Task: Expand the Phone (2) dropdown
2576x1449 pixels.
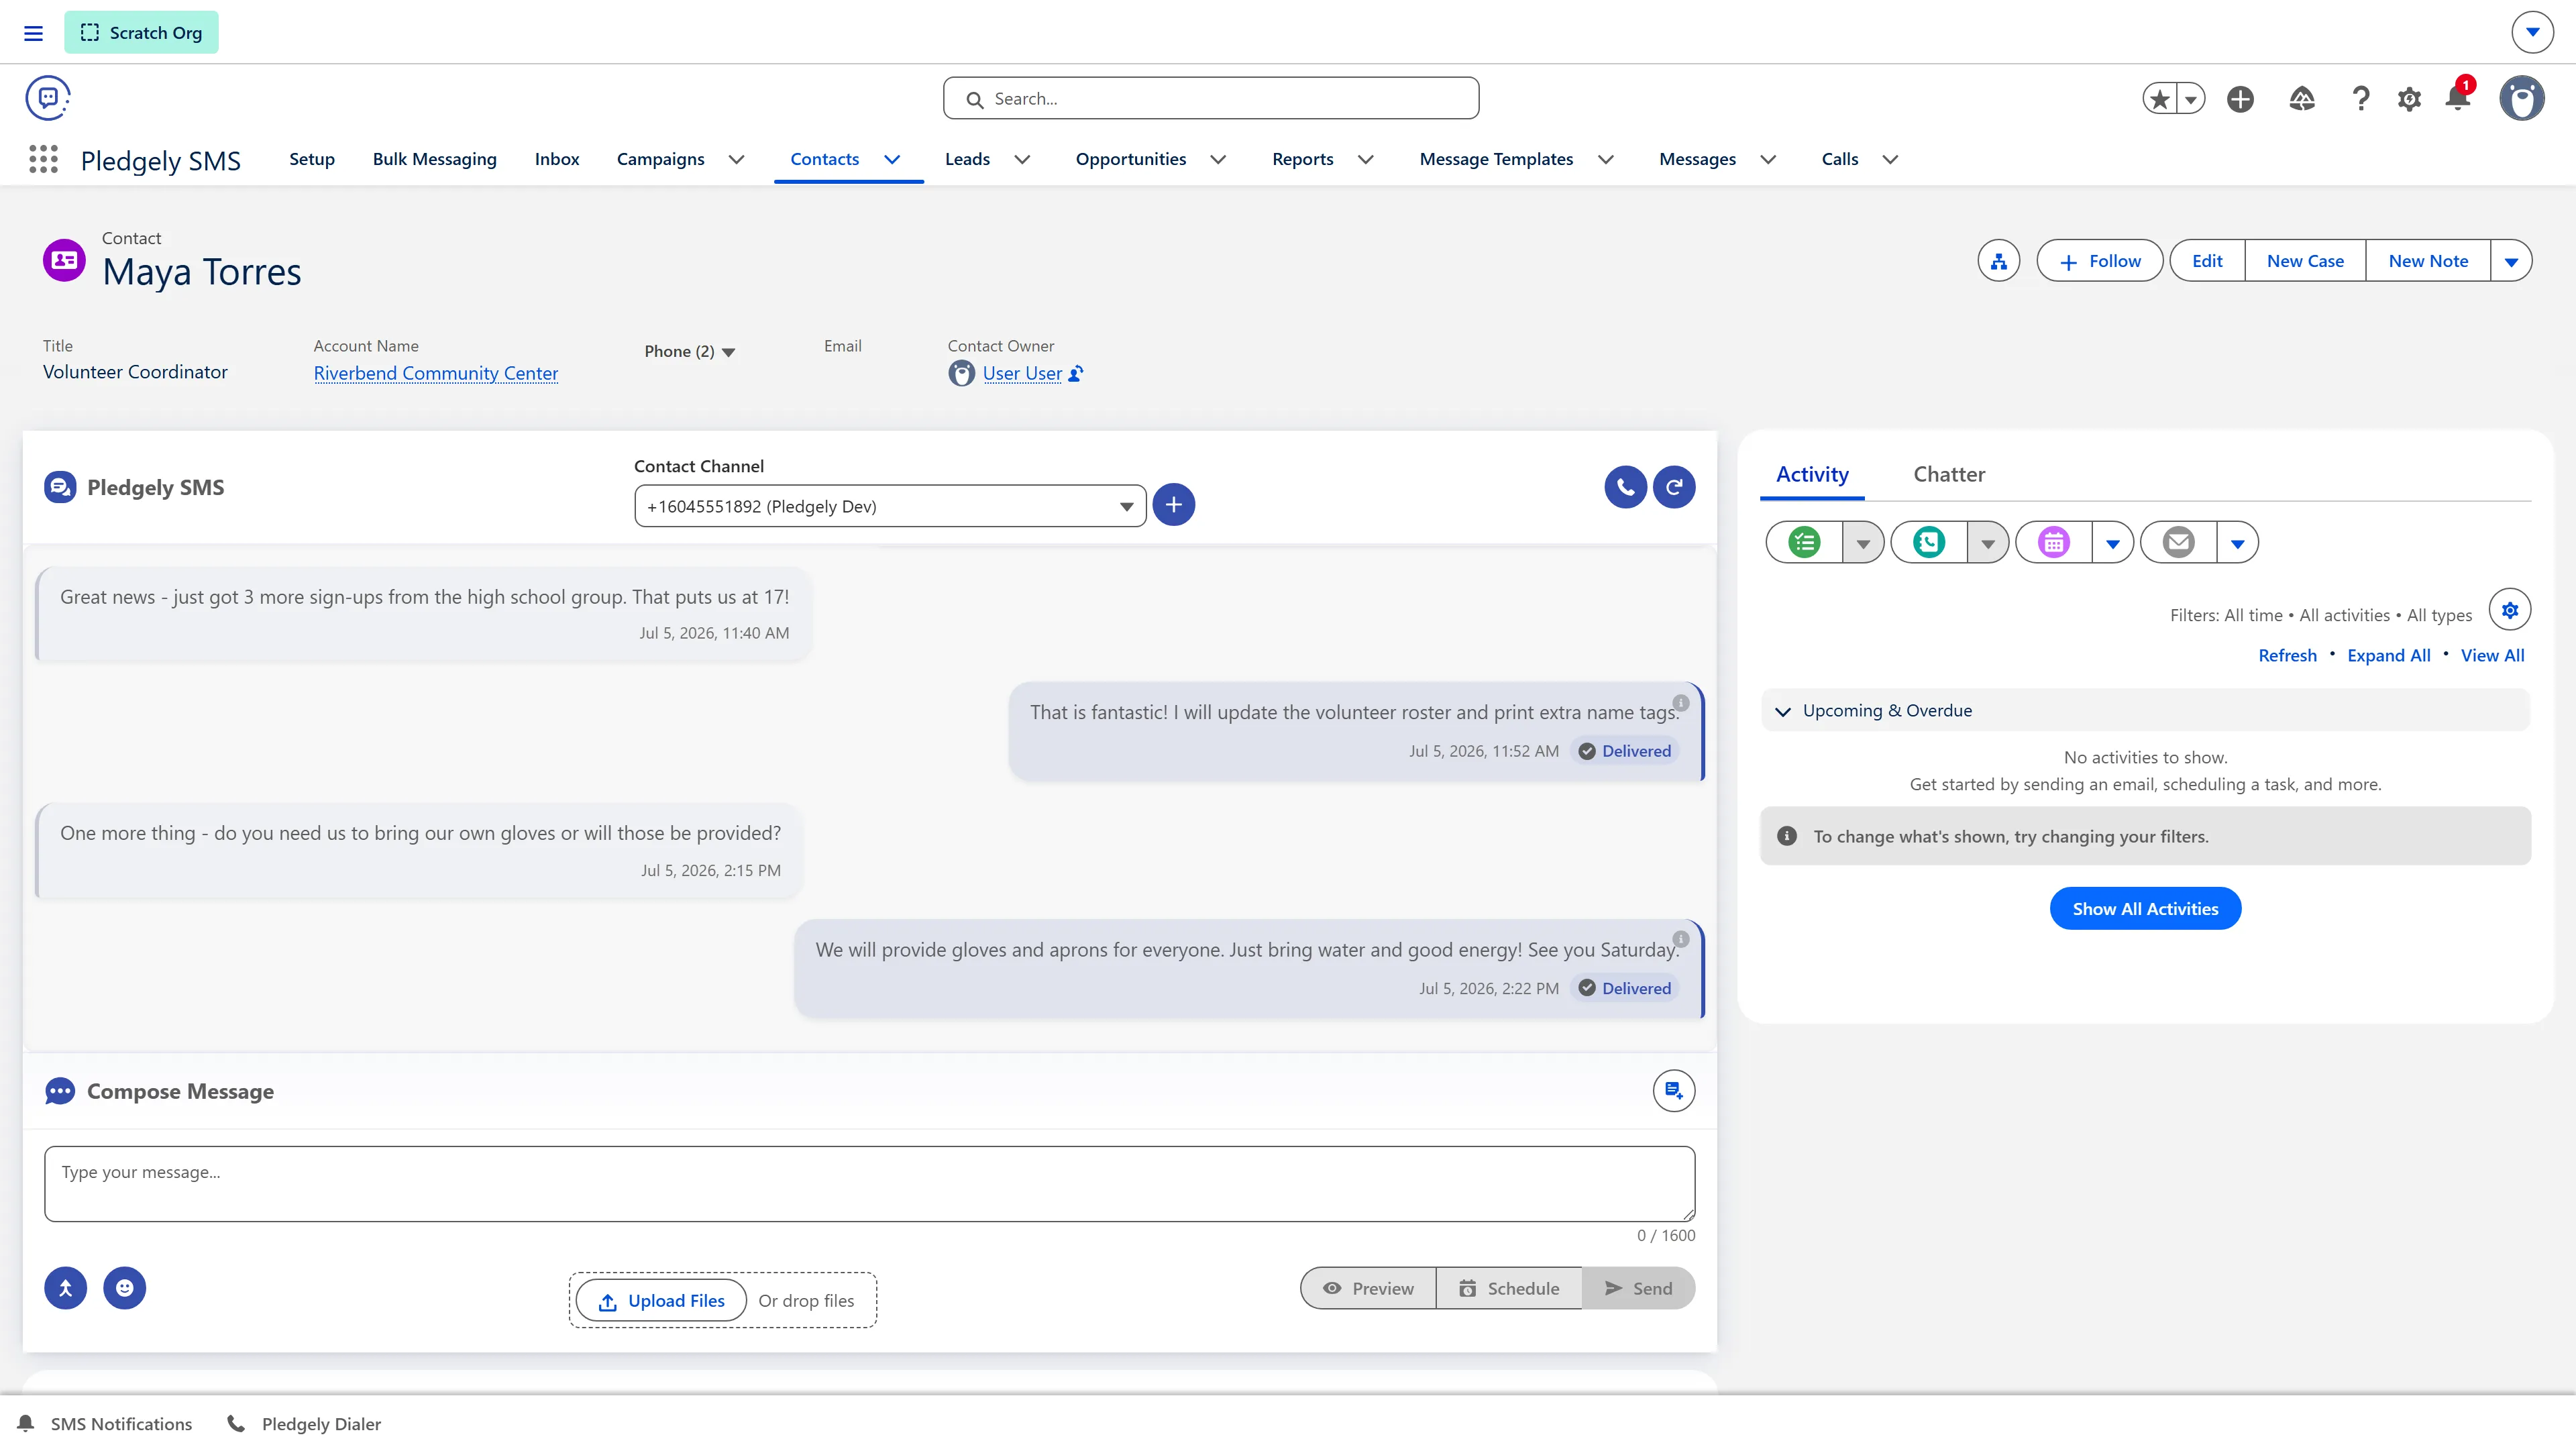Action: [x=690, y=352]
